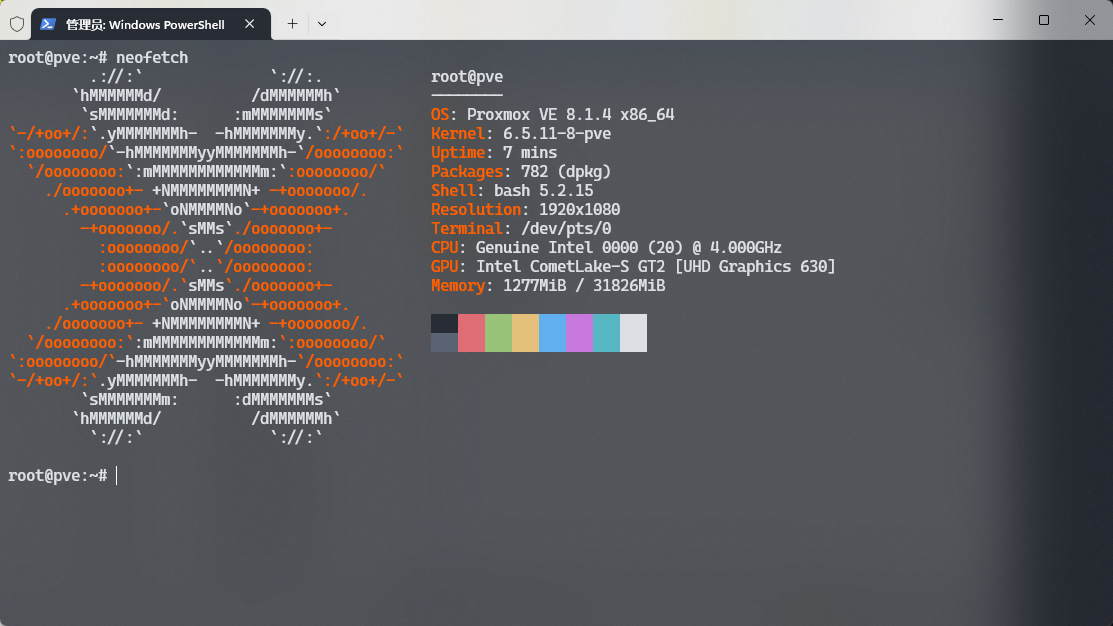Maximize the terminal window

(1043, 20)
